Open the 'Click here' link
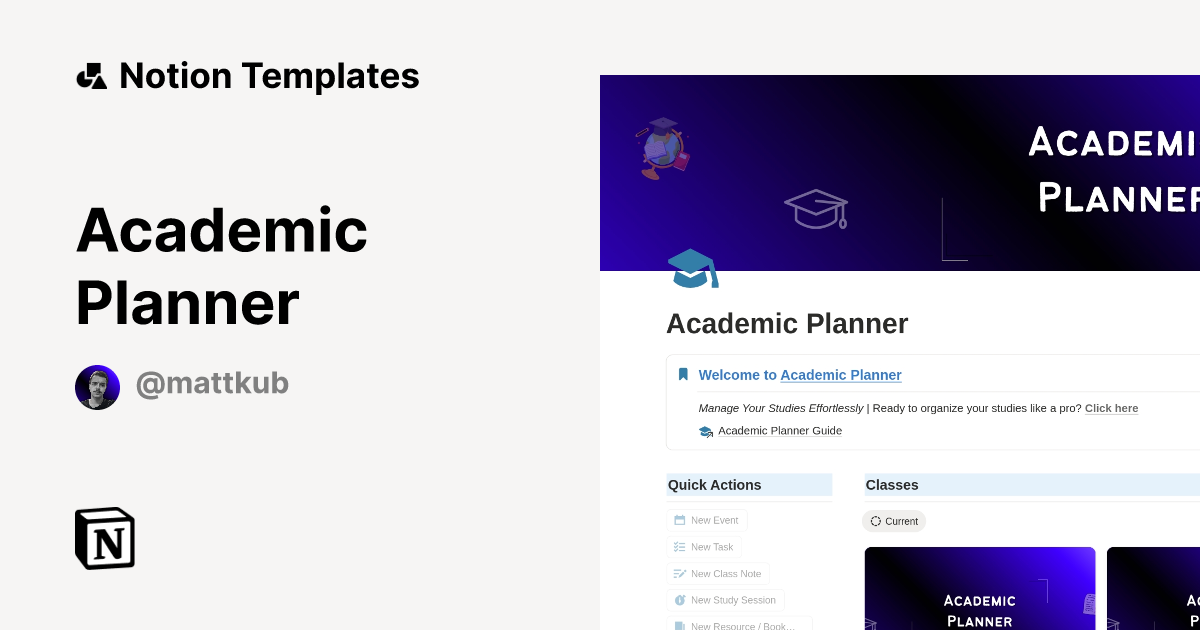 coord(1111,408)
